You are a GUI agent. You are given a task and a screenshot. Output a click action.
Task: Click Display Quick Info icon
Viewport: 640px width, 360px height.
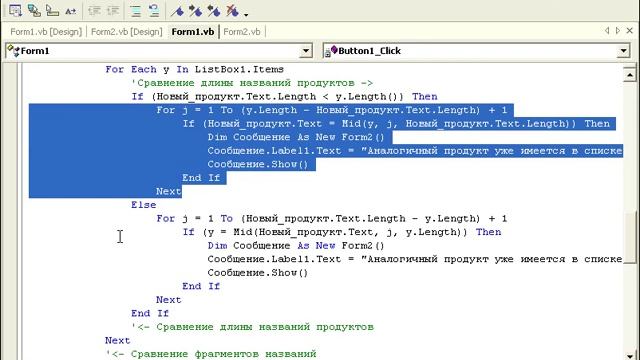click(x=52, y=11)
